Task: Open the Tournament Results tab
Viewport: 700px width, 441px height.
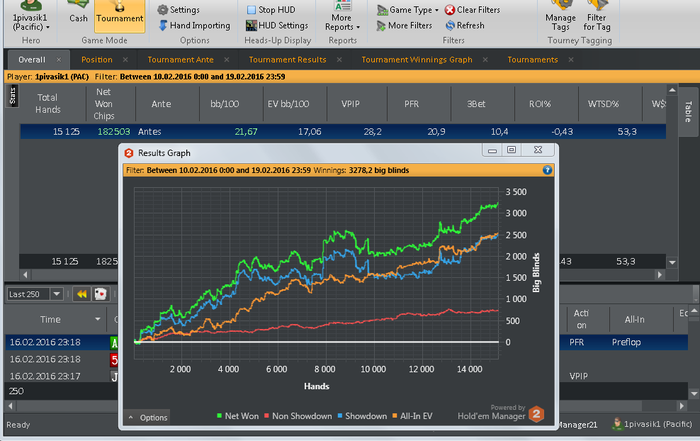Action: [288, 60]
